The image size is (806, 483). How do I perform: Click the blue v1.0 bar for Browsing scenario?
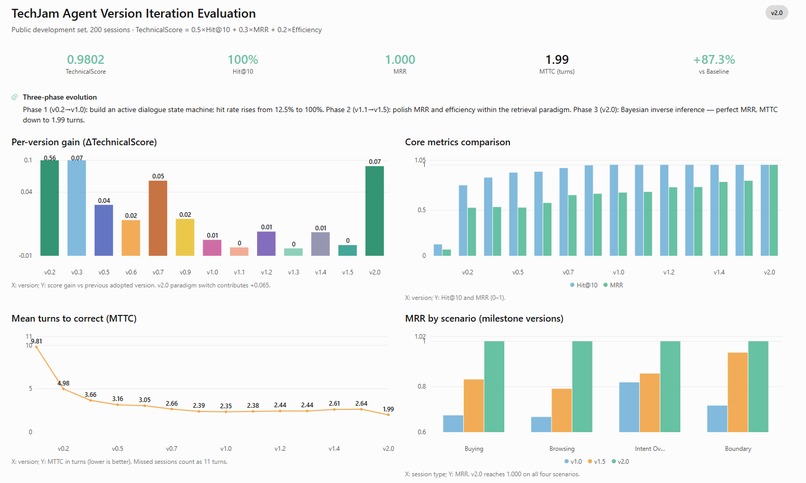541,424
